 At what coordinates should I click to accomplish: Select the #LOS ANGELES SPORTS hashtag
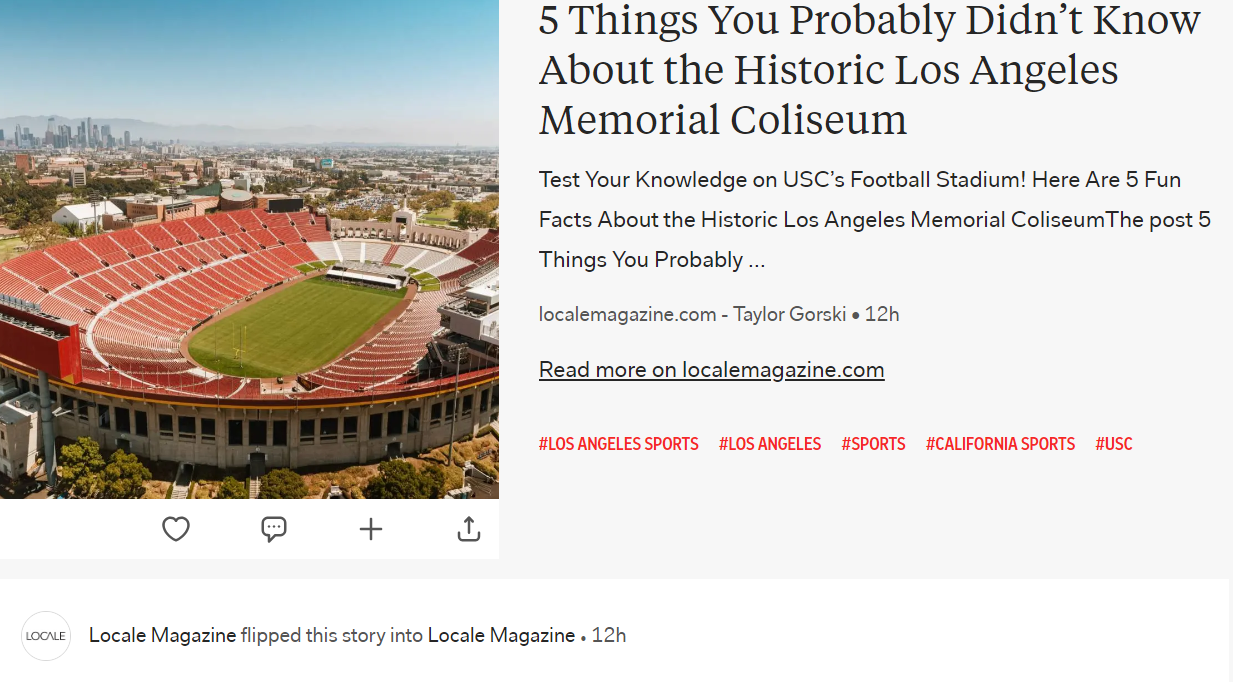point(618,444)
